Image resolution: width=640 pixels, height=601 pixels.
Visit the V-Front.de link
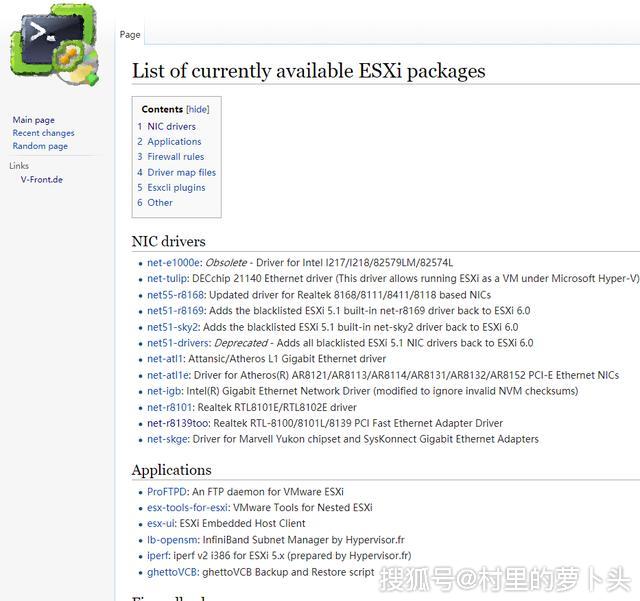[42, 180]
